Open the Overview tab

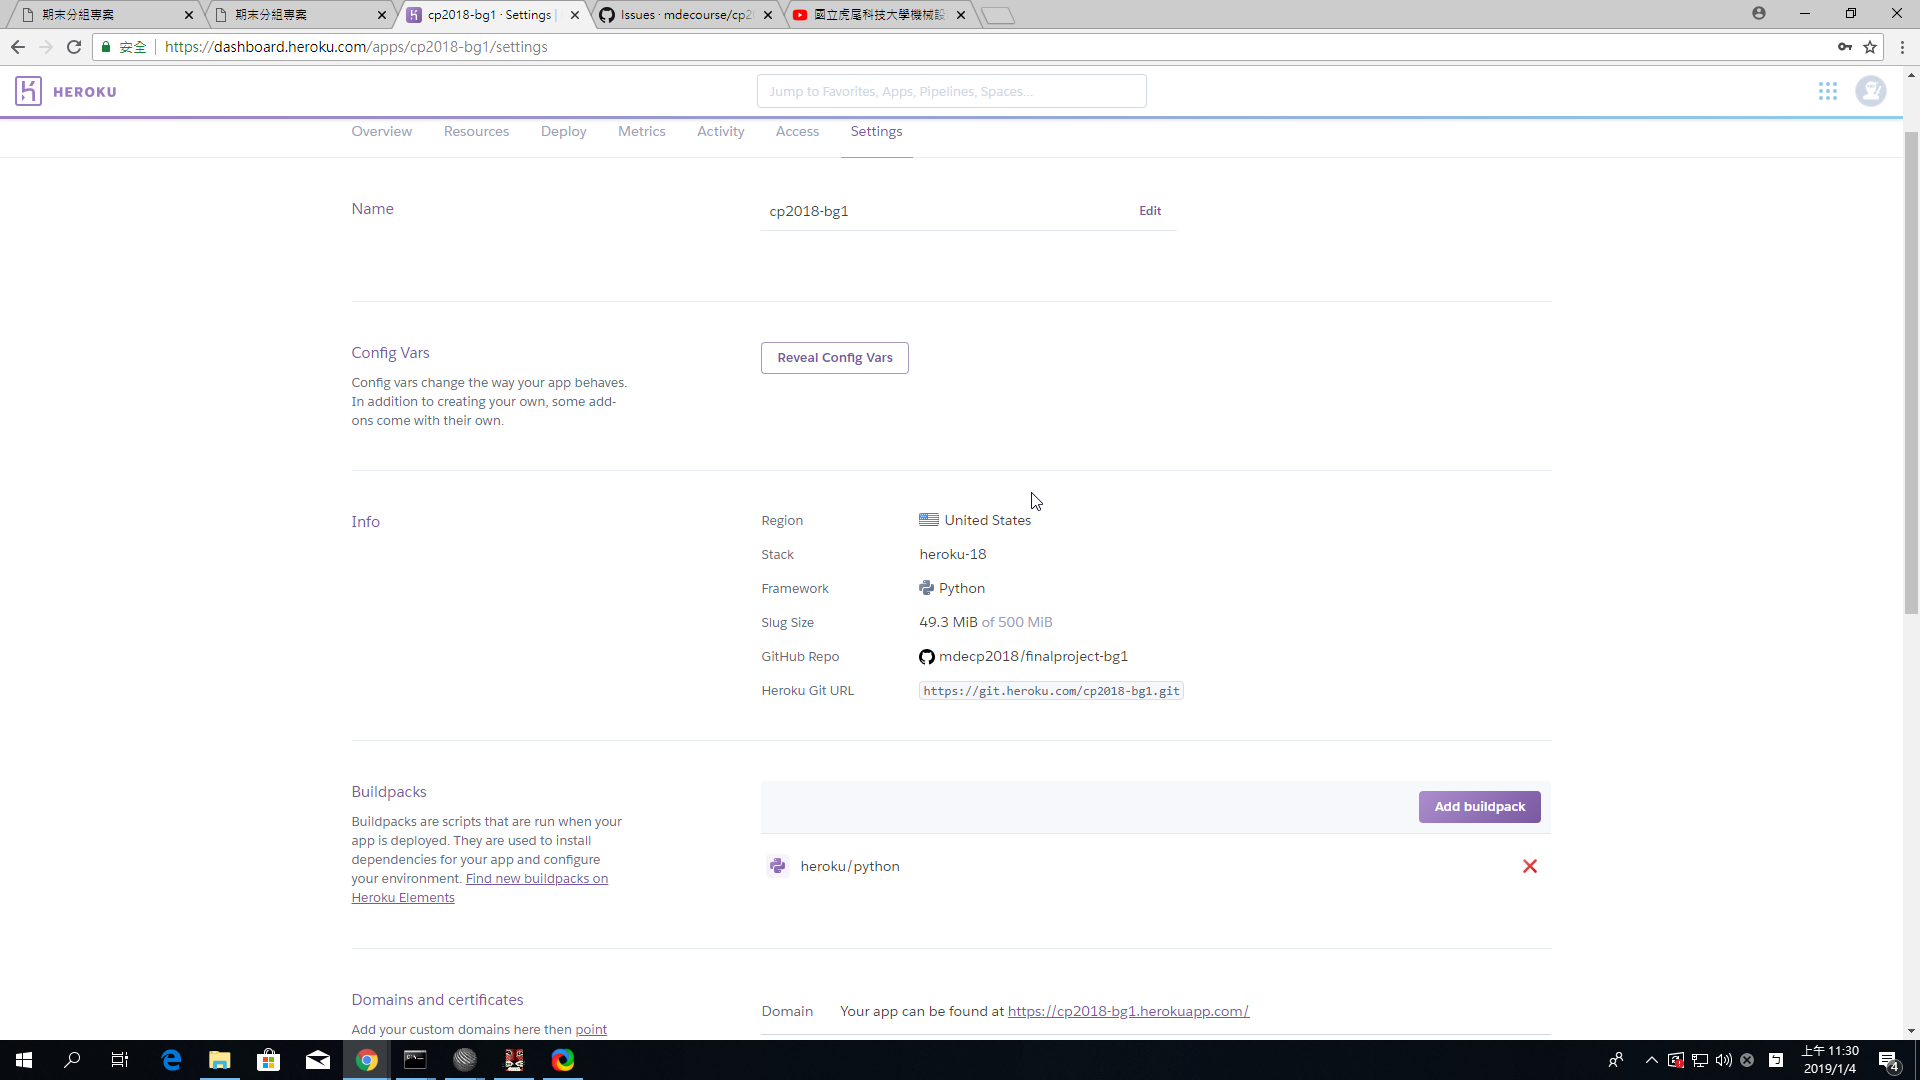pyautogui.click(x=381, y=131)
